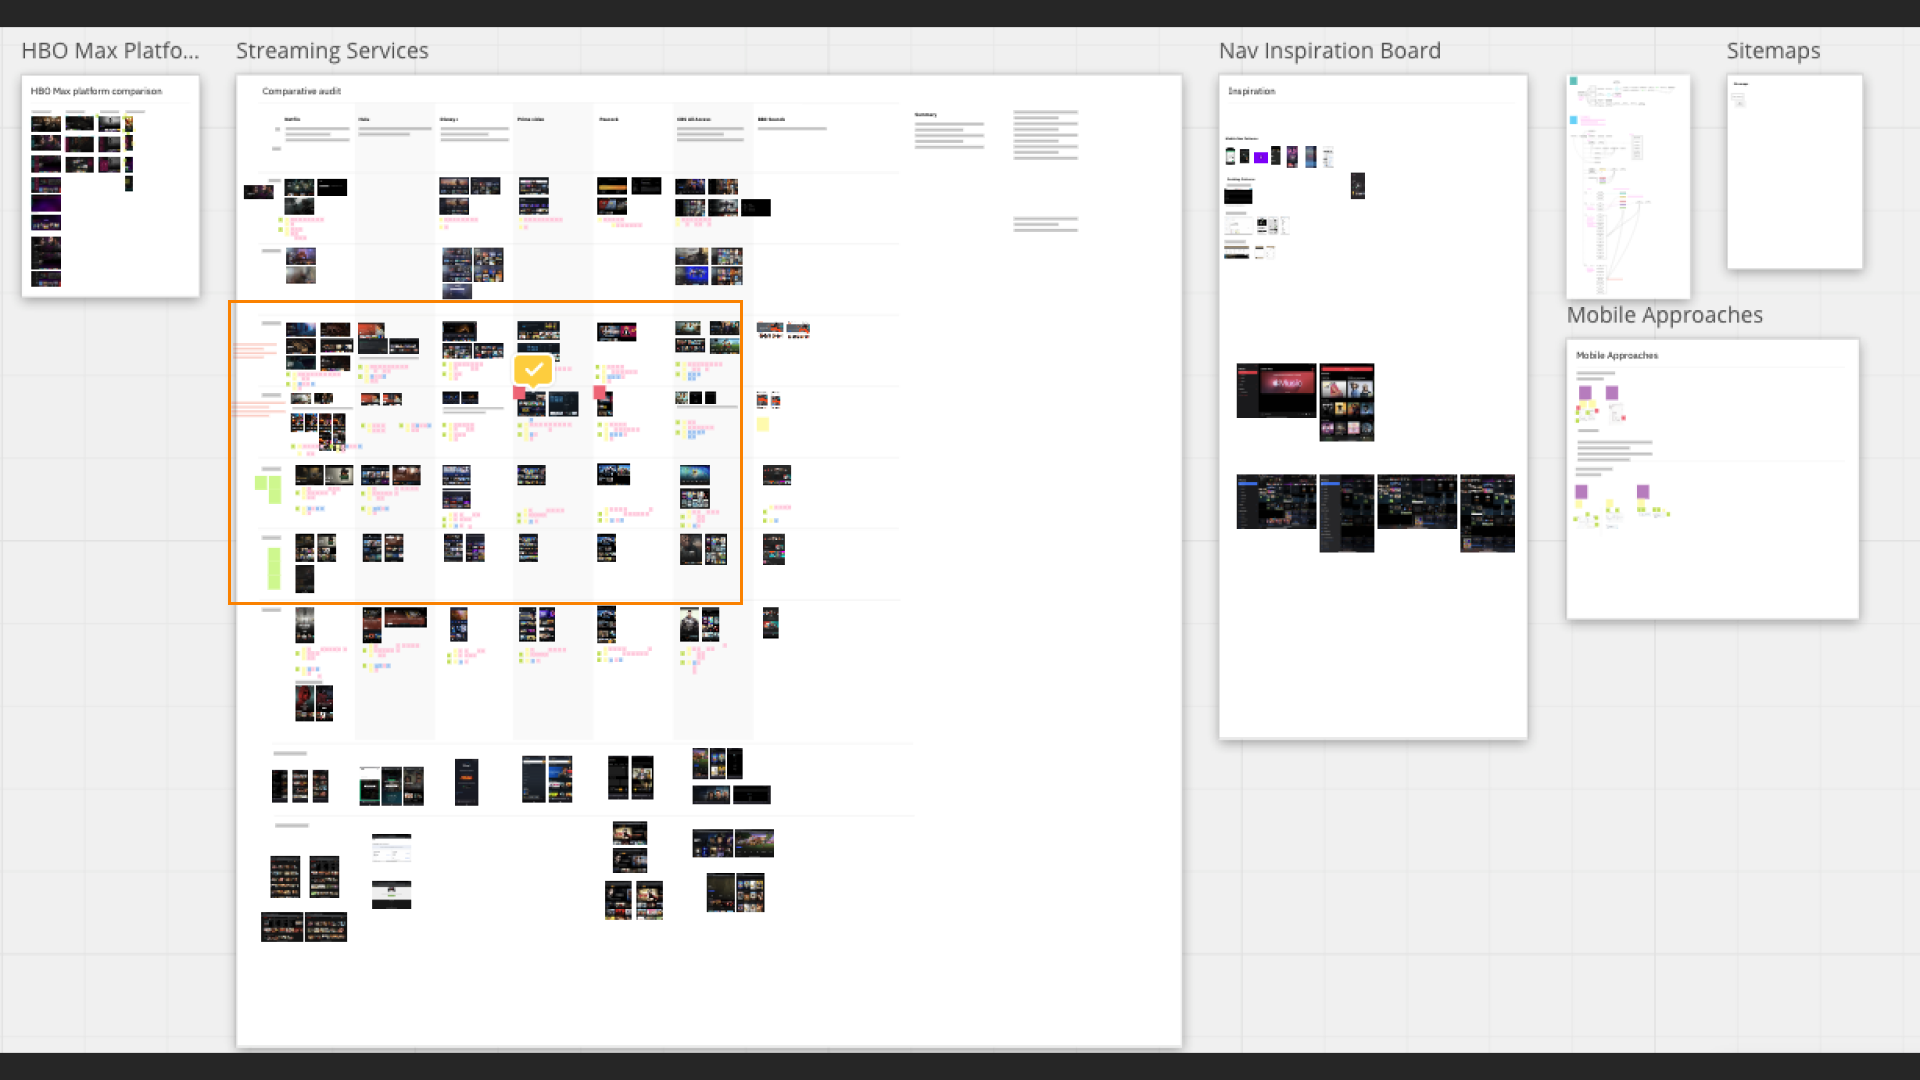The image size is (1920, 1080).
Task: Click the 'Nav Inspiration Board' frame title
Action: [x=1329, y=51]
